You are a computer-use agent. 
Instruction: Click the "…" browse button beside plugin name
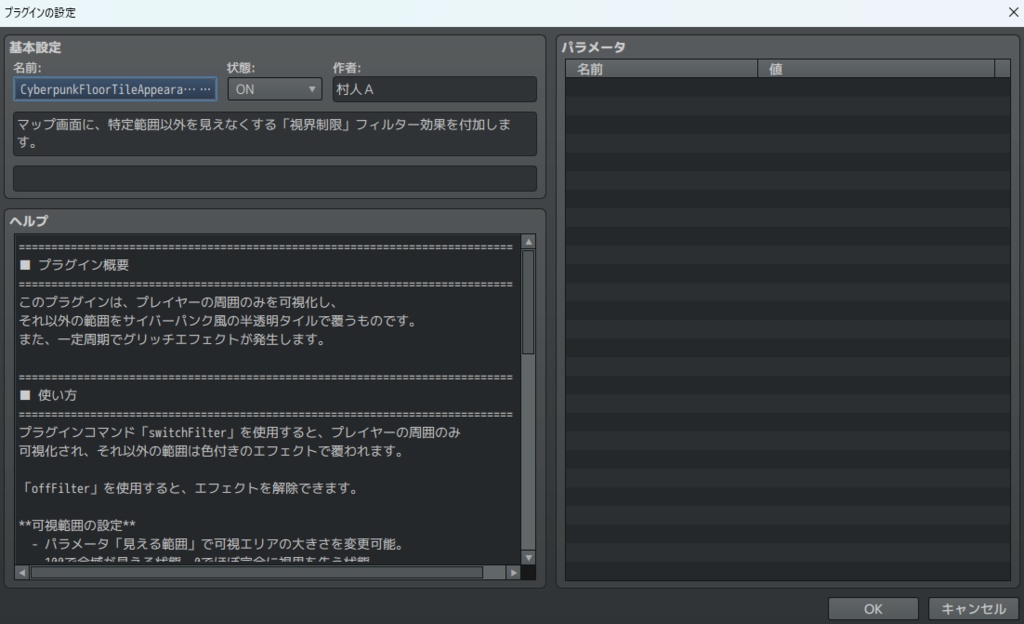point(207,89)
